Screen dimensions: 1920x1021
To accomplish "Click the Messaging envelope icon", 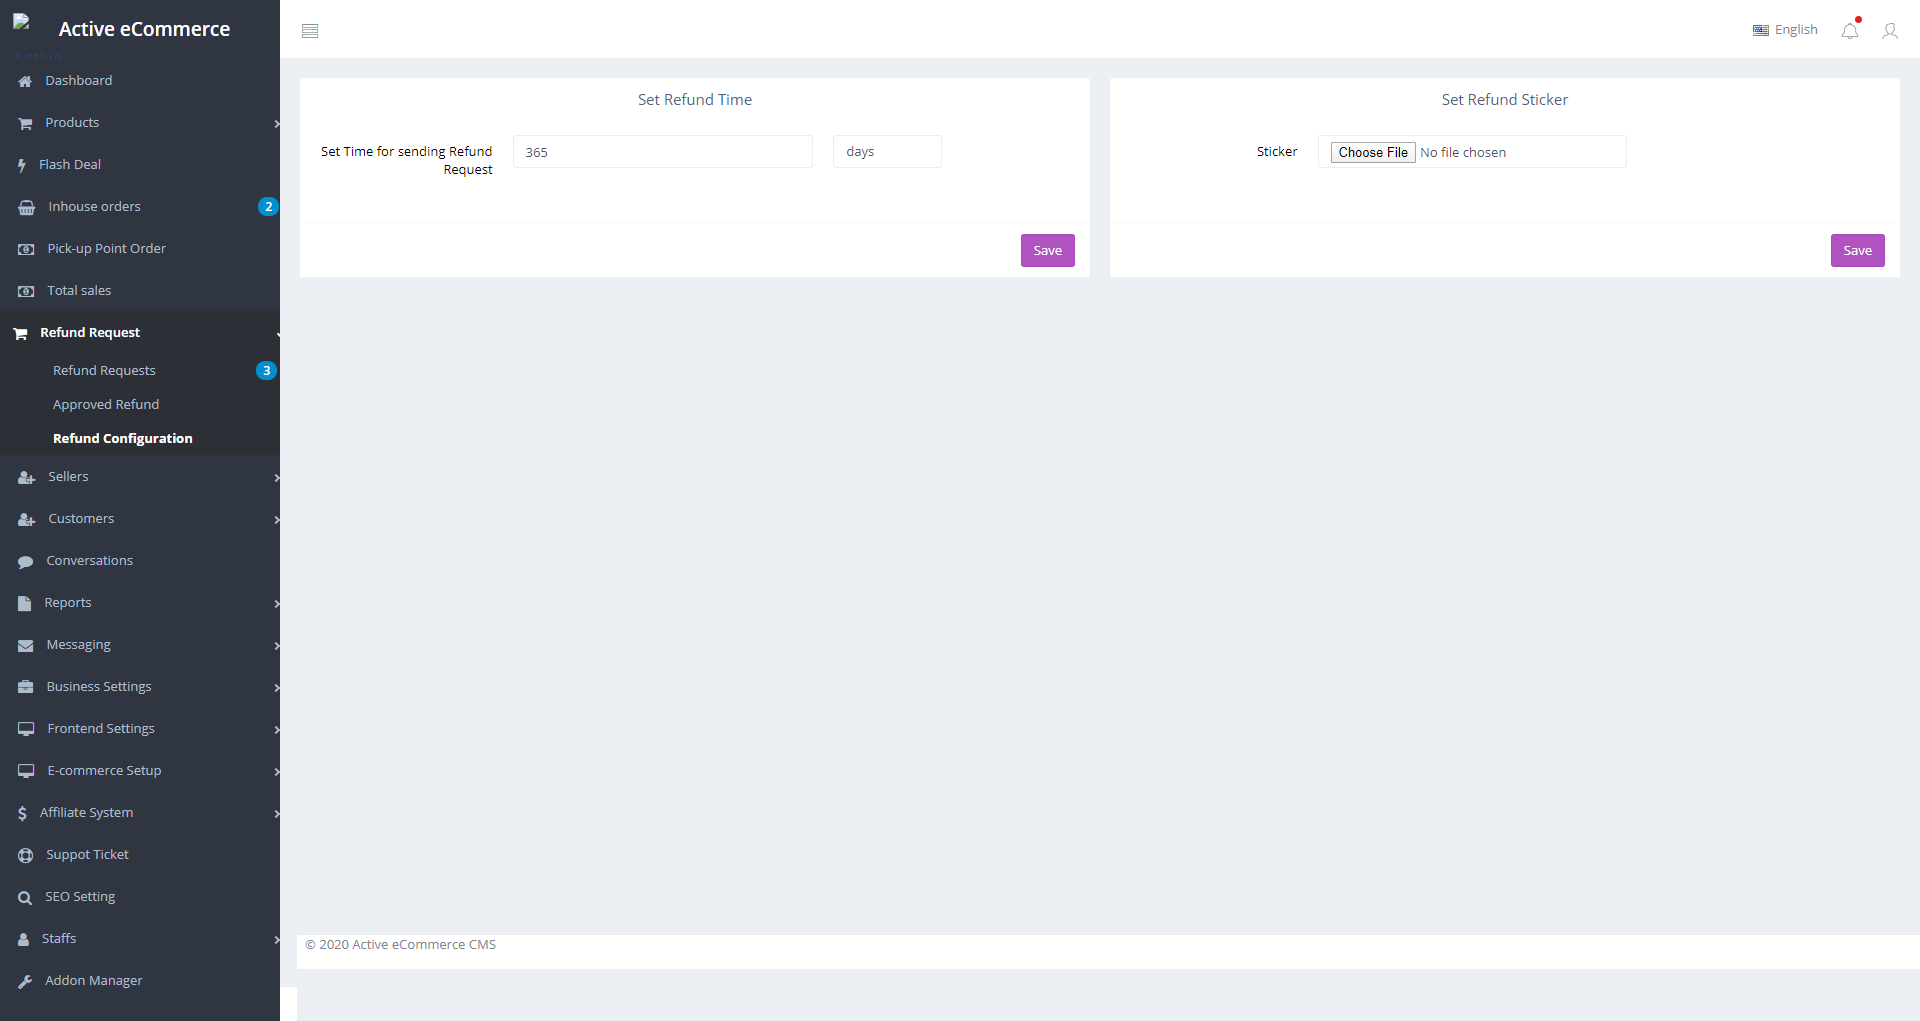I will coord(26,645).
